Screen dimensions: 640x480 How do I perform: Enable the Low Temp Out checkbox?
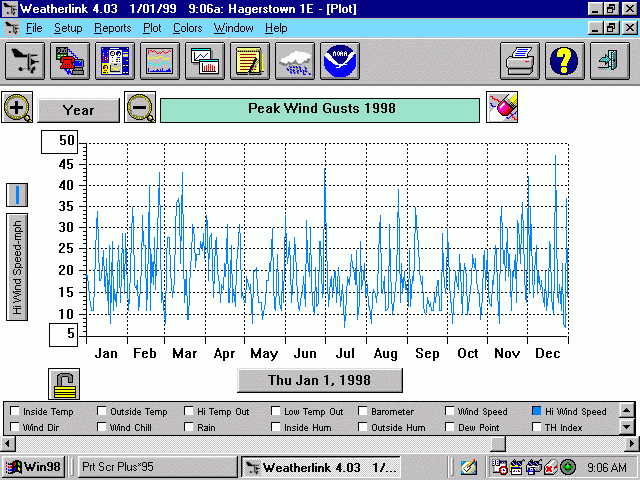pos(276,411)
